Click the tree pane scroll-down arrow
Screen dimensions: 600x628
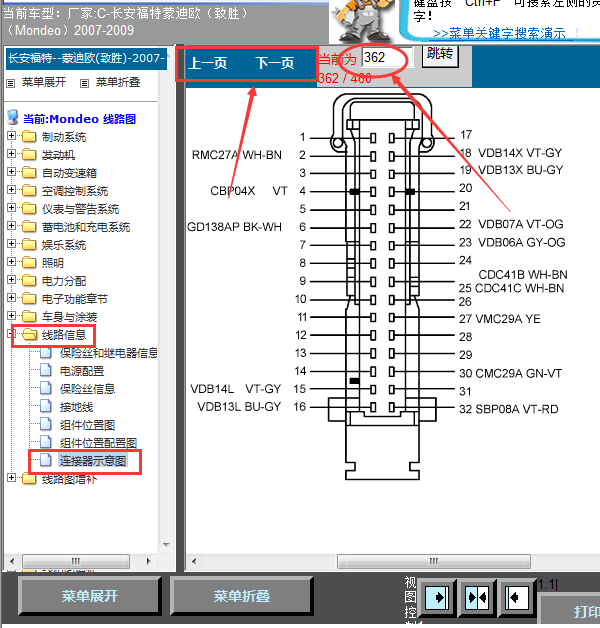pos(167,545)
